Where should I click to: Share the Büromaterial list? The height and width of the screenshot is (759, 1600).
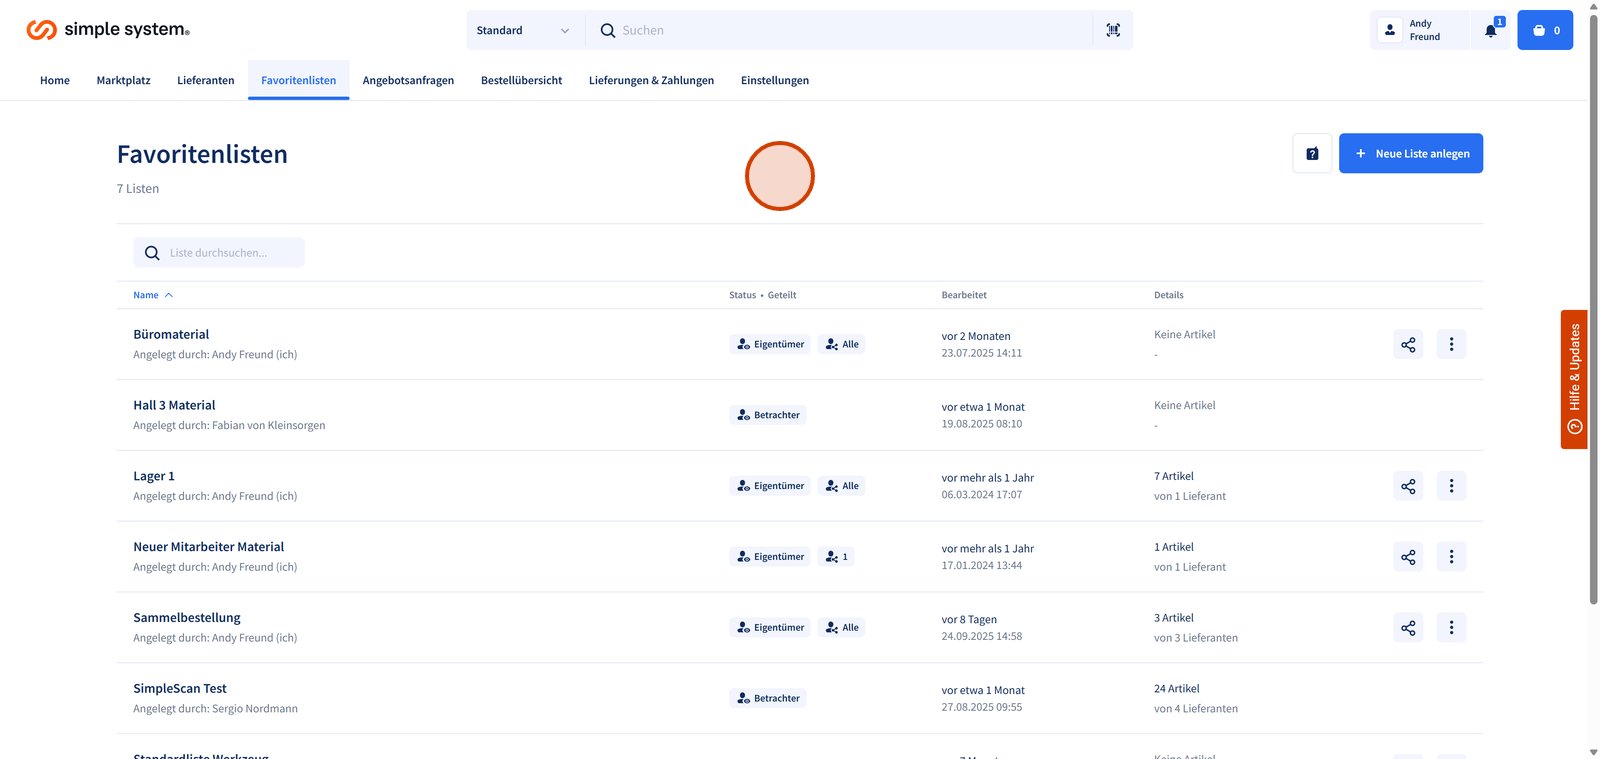1408,344
